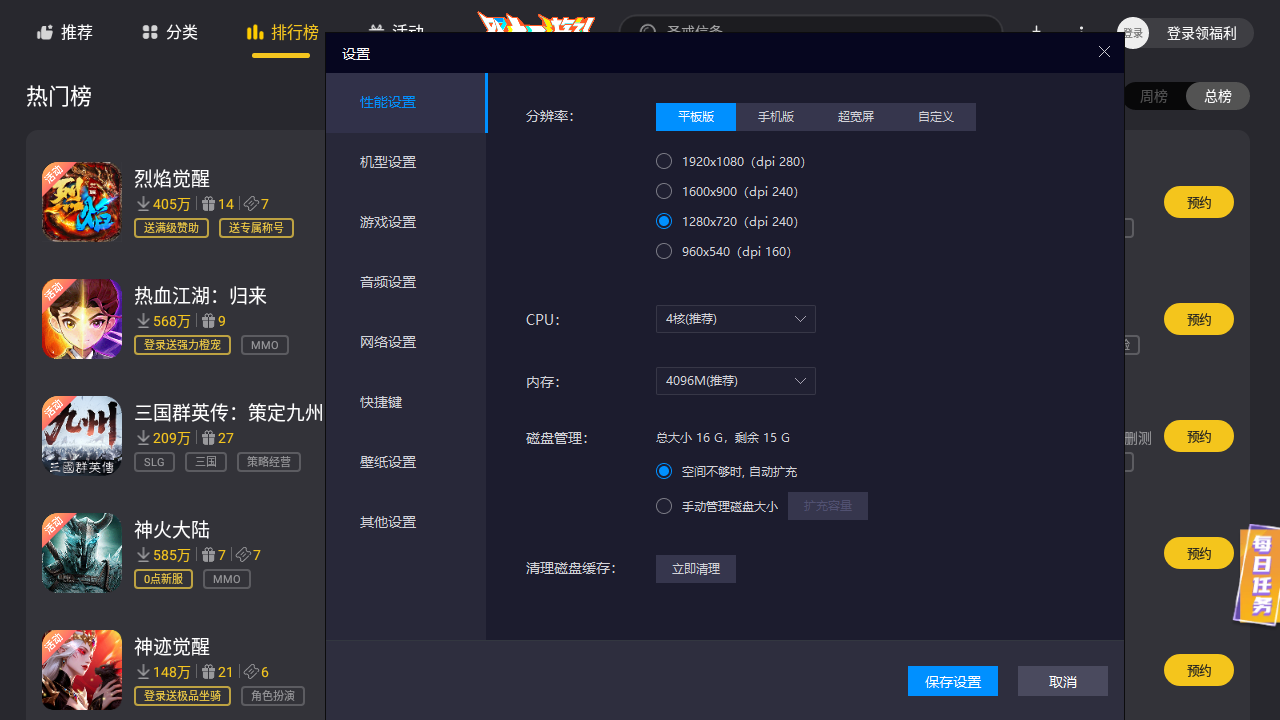Expand the CPU 4核(推荐) dropdown
This screenshot has height=720, width=1280.
[735, 319]
